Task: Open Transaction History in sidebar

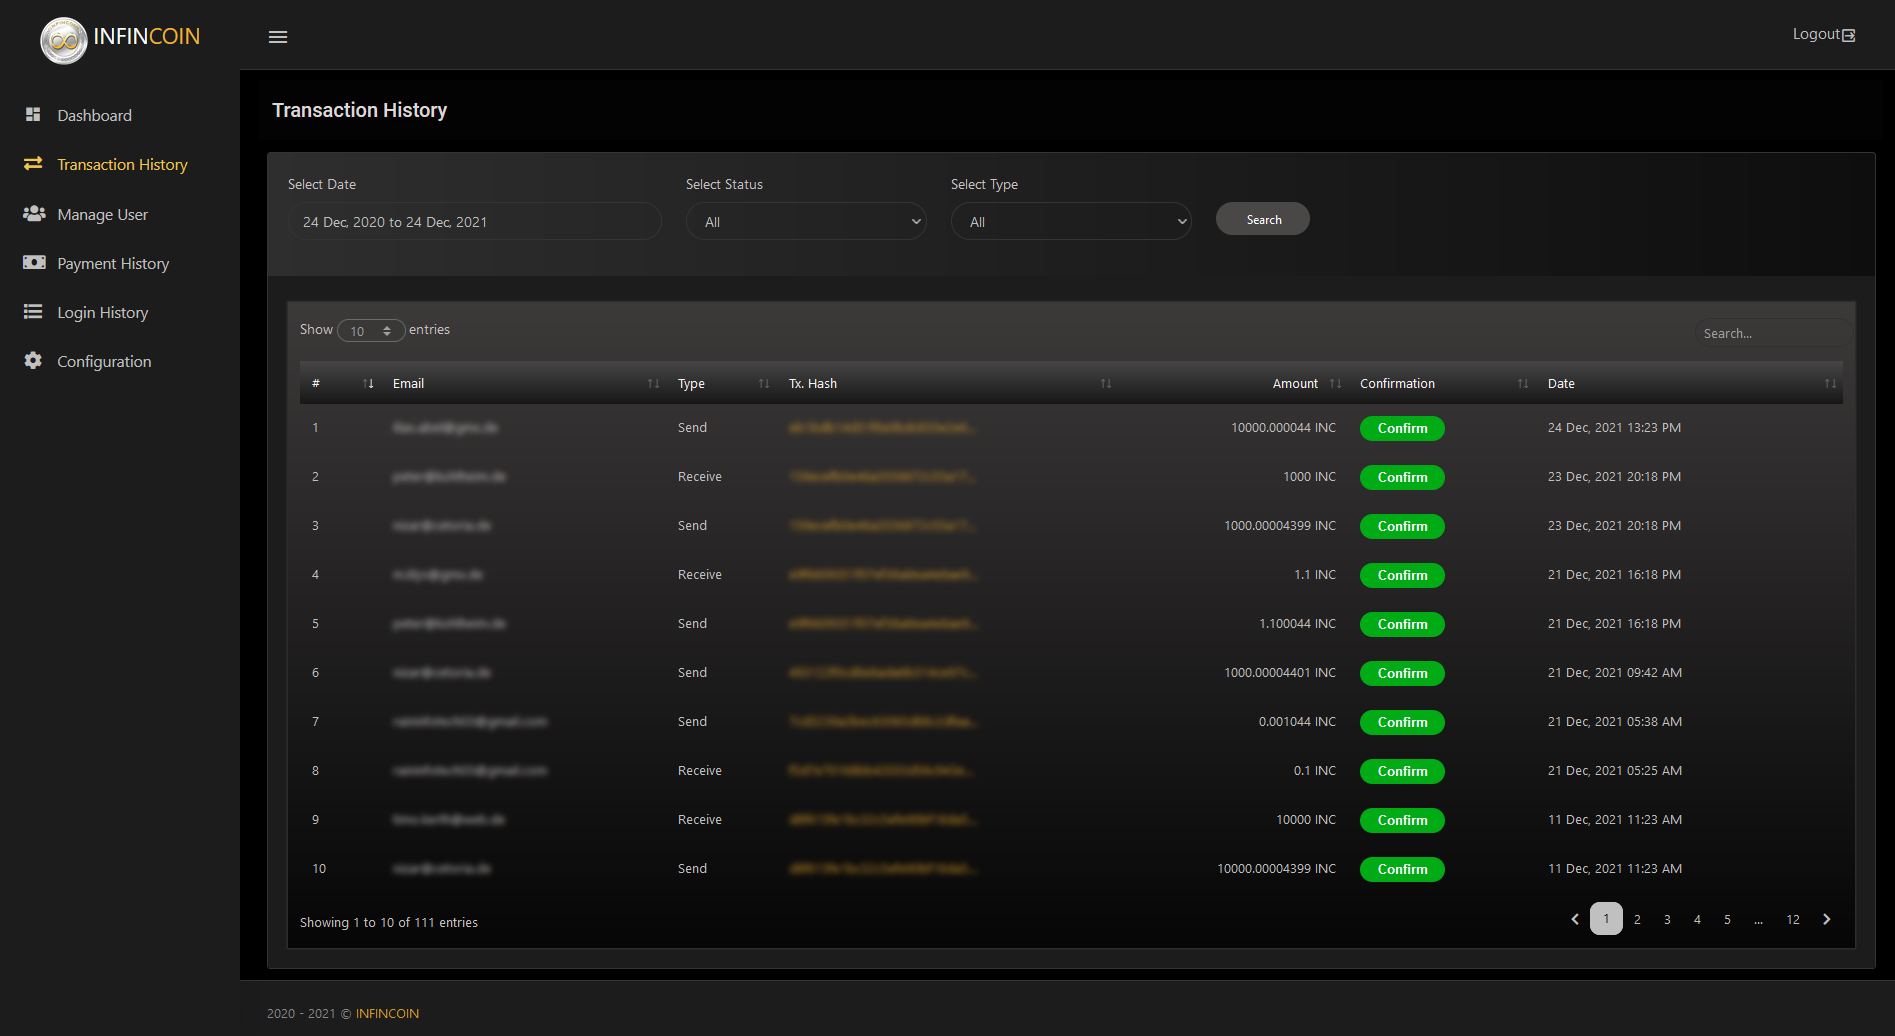Action: pyautogui.click(x=122, y=165)
